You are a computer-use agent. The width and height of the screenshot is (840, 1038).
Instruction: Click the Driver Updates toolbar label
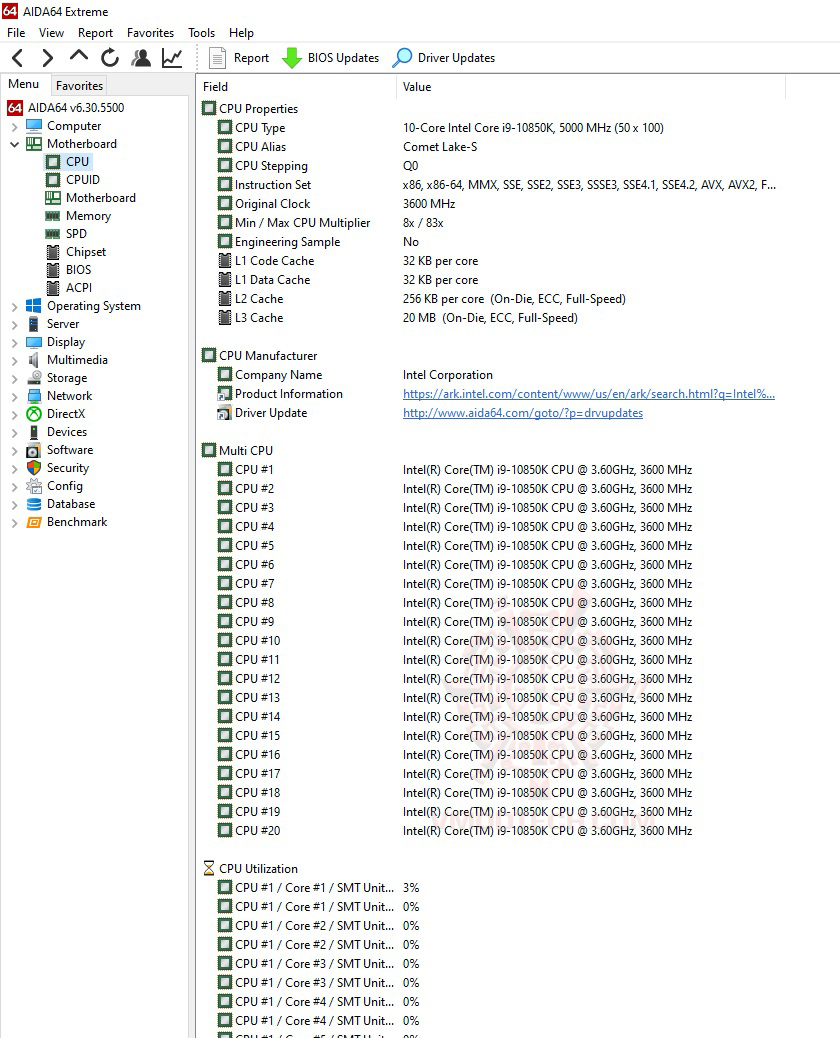click(x=456, y=58)
